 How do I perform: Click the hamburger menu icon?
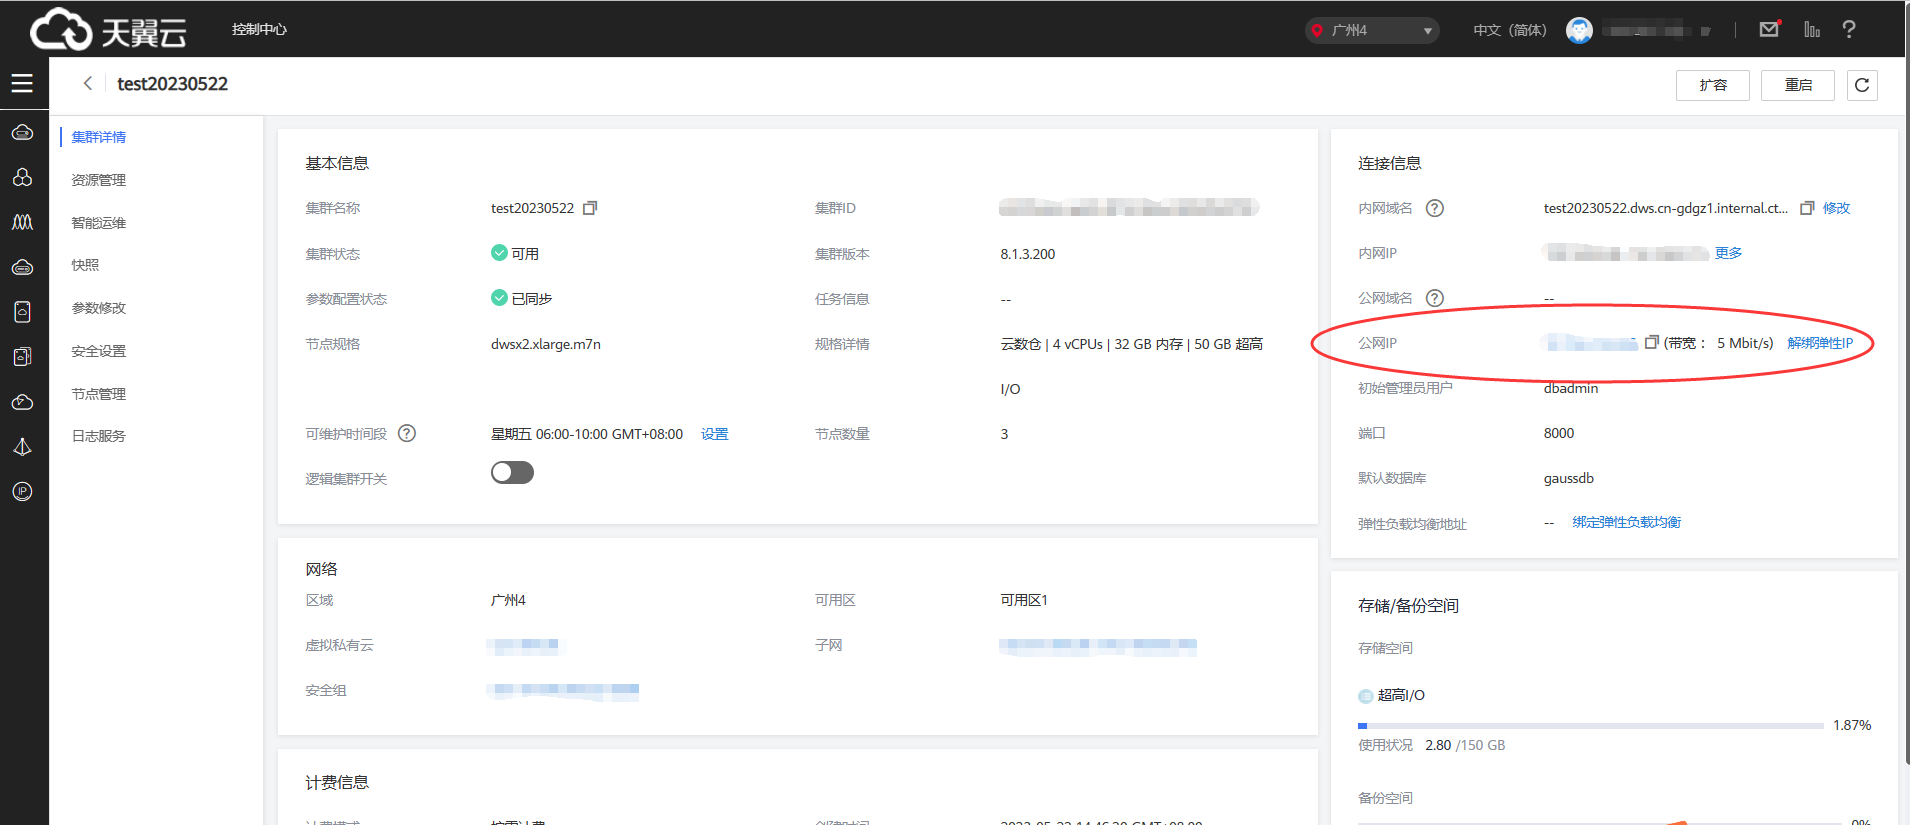22,84
